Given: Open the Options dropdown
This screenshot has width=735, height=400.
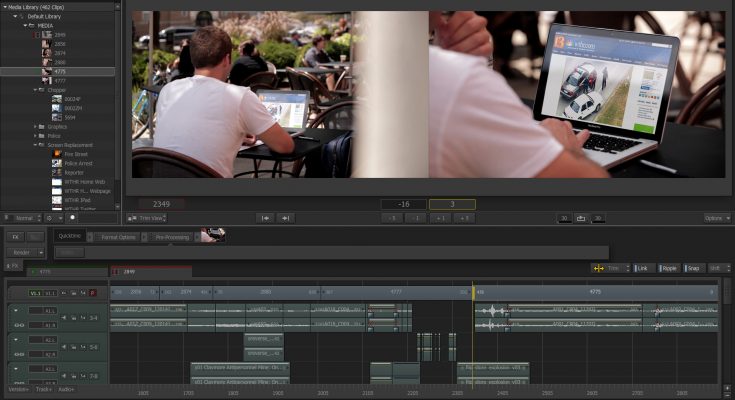Looking at the screenshot, I should point(717,218).
